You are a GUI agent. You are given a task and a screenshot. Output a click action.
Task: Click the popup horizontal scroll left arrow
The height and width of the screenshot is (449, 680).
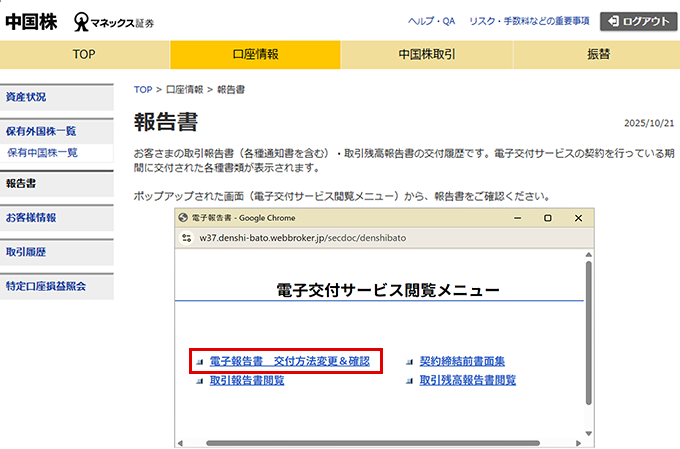coord(180,443)
